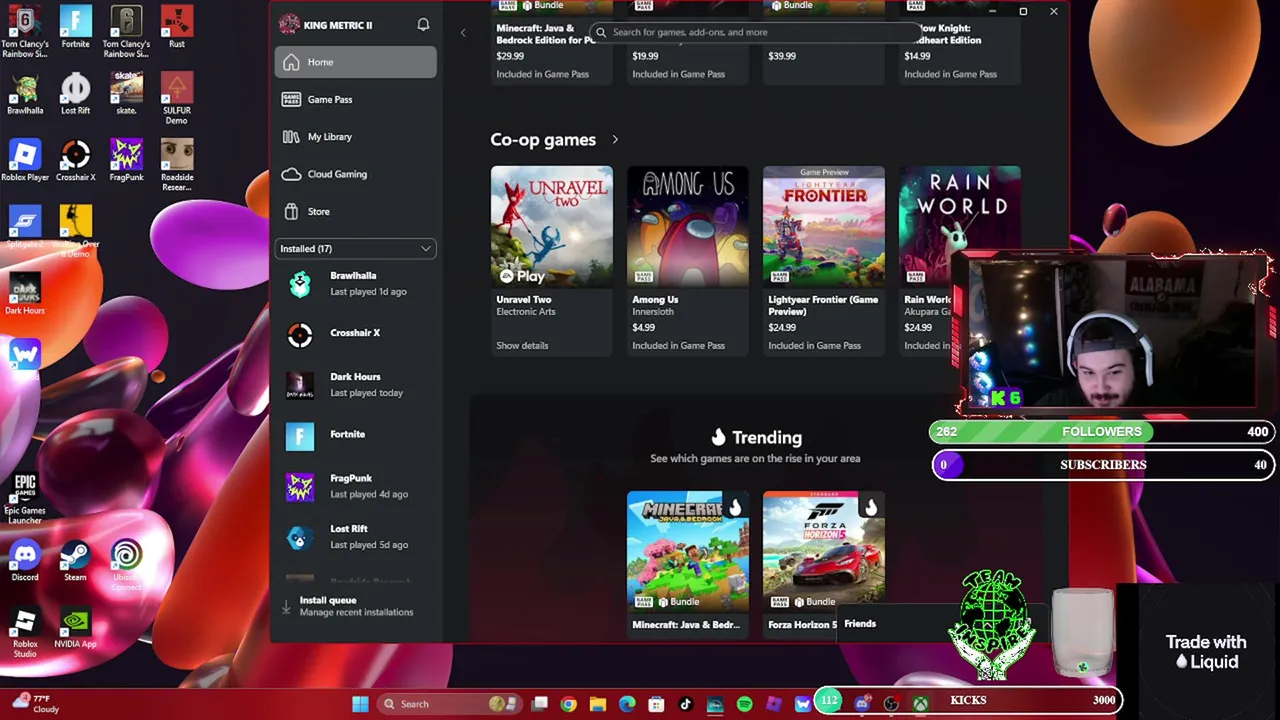
Task: Click the $4.99 price under Among Us
Action: coord(643,328)
